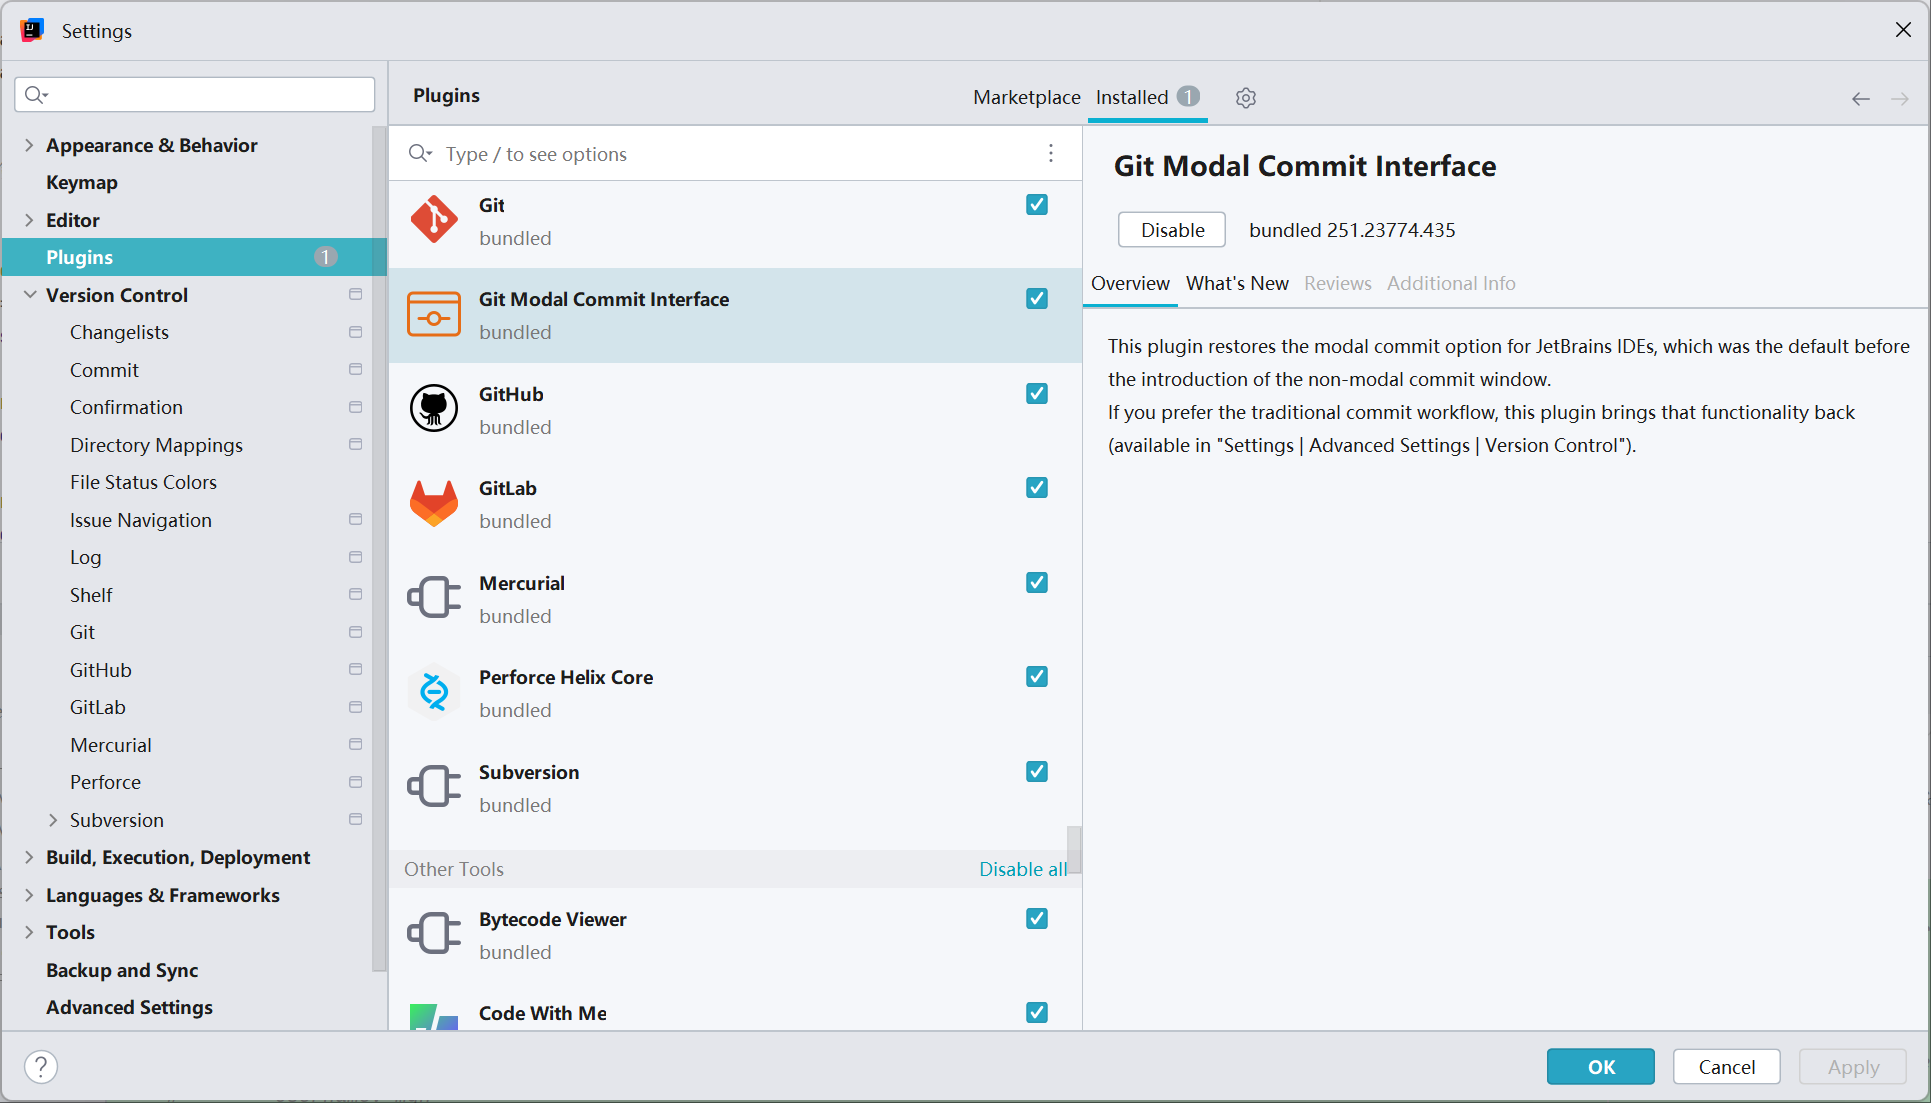Click the GitLab fox plugin icon
The width and height of the screenshot is (1931, 1103).
point(434,503)
